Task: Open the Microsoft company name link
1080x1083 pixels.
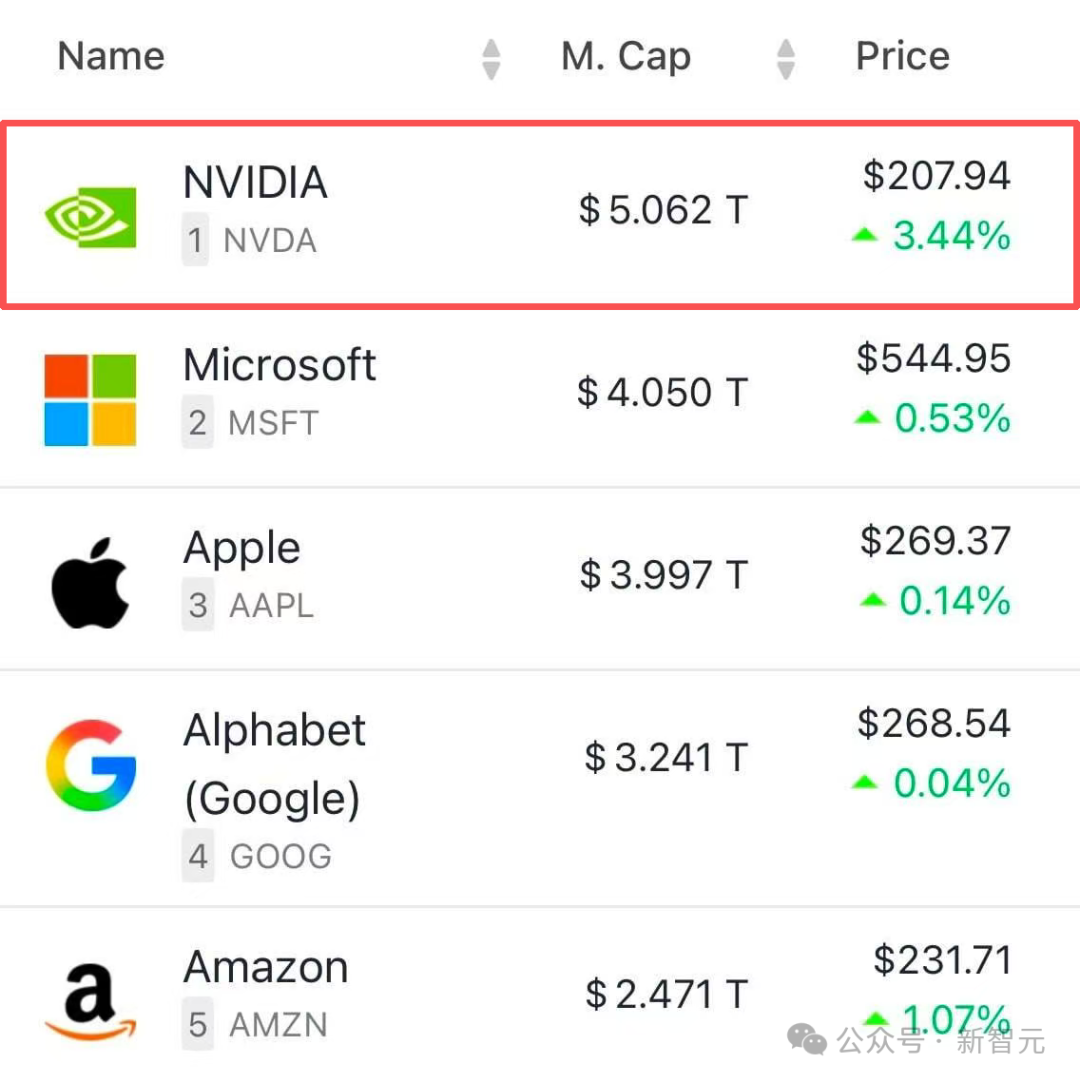Action: pyautogui.click(x=279, y=366)
